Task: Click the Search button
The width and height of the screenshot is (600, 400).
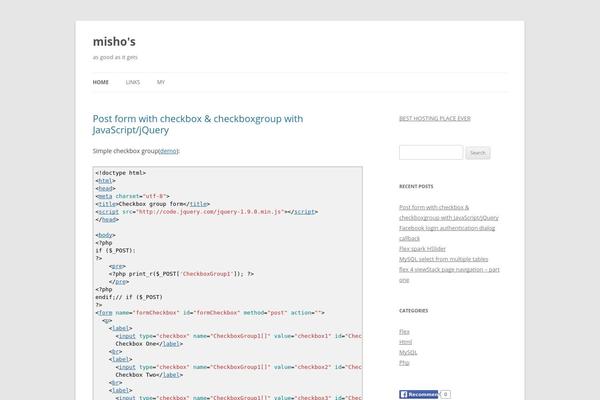Action: (478, 153)
